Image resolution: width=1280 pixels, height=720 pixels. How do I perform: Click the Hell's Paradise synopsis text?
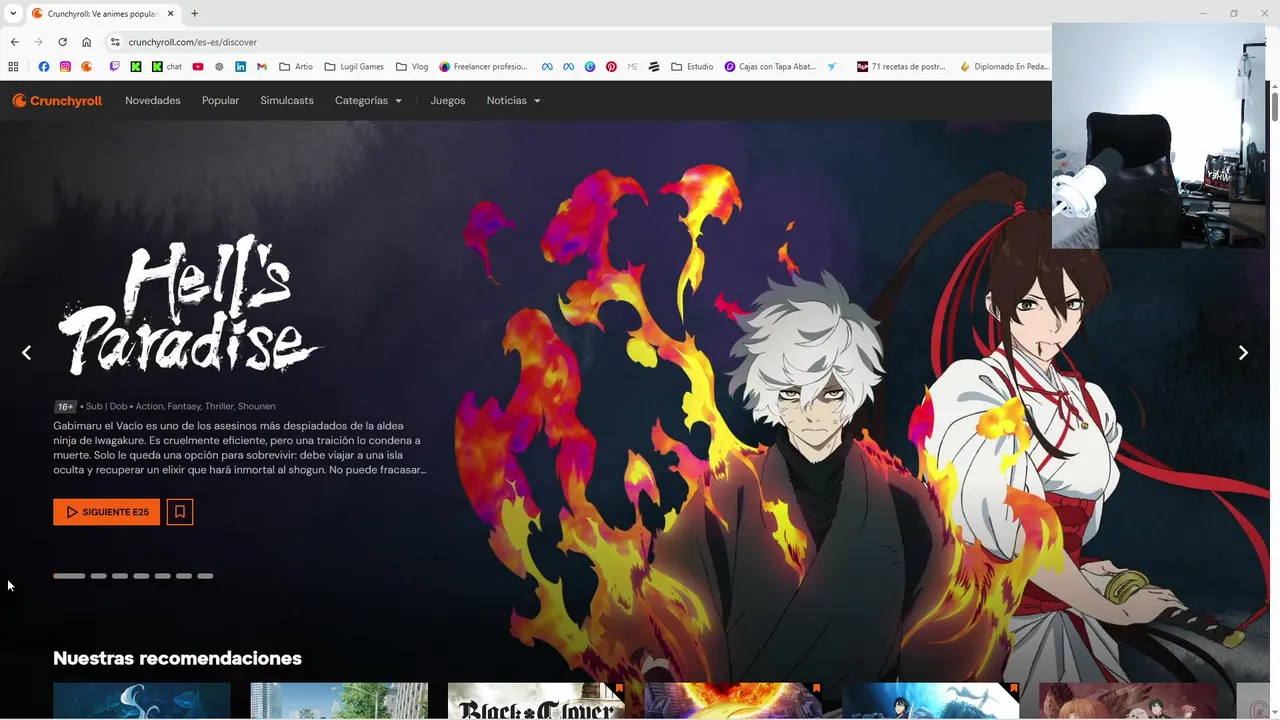pyautogui.click(x=240, y=448)
